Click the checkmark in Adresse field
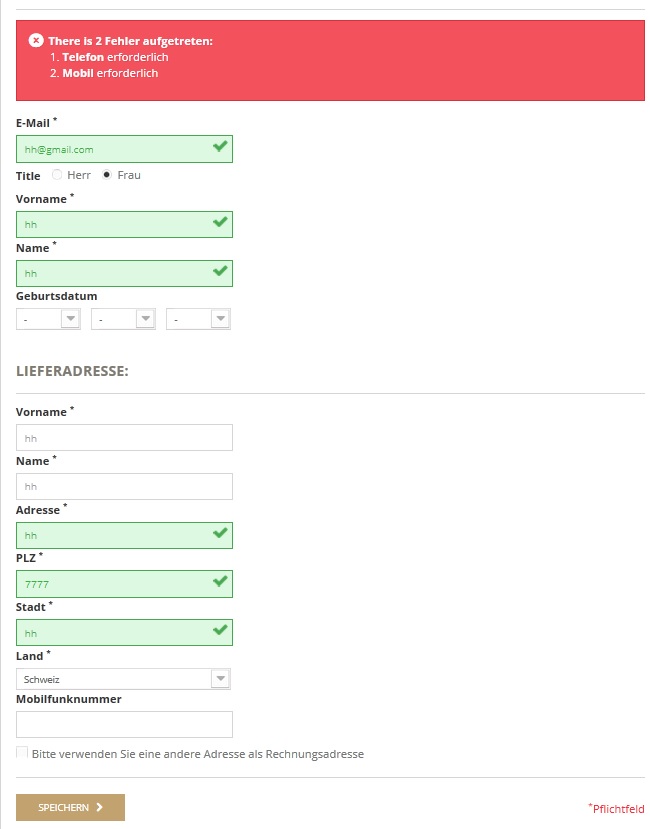650x829 pixels. click(x=220, y=532)
